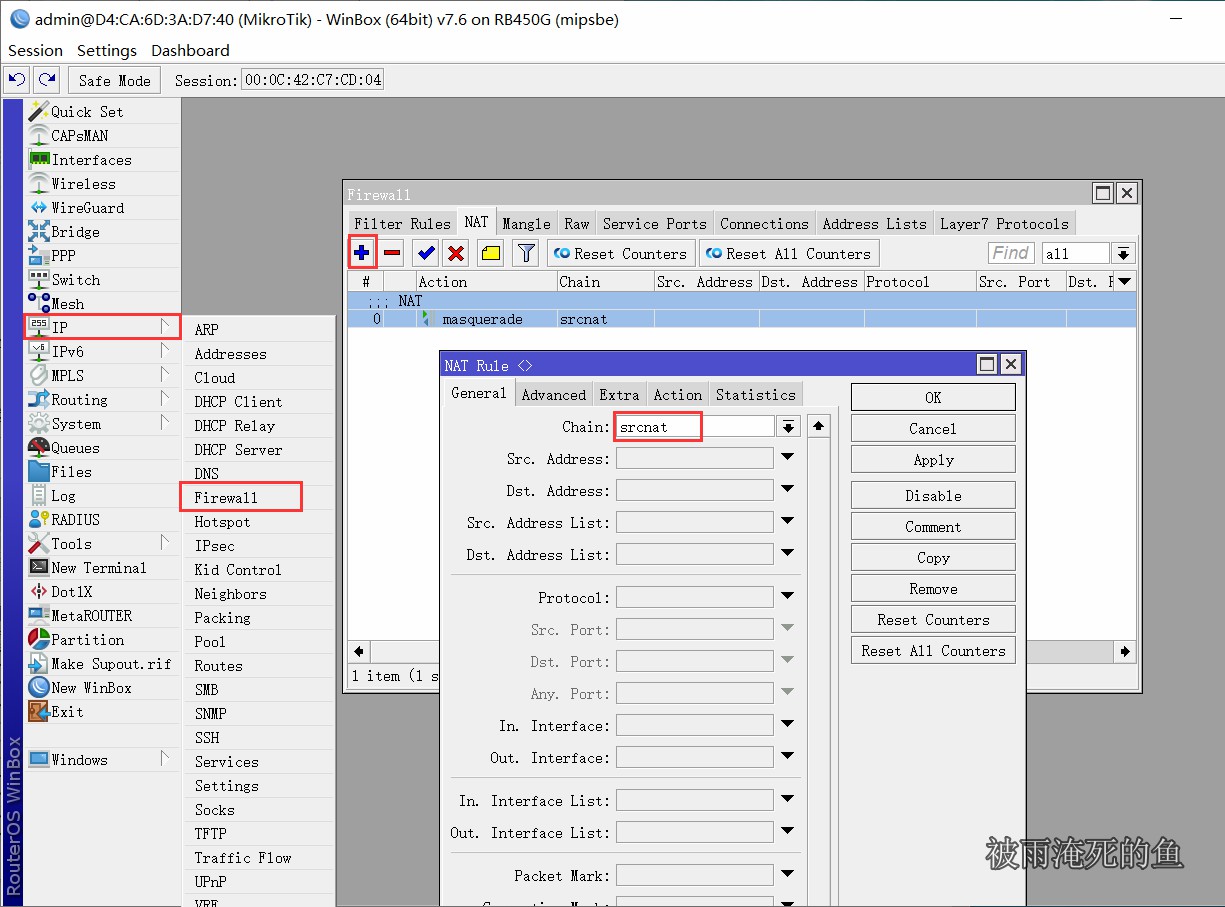The image size is (1225, 907).
Task: Open the filter funnel icon
Action: pyautogui.click(x=526, y=253)
